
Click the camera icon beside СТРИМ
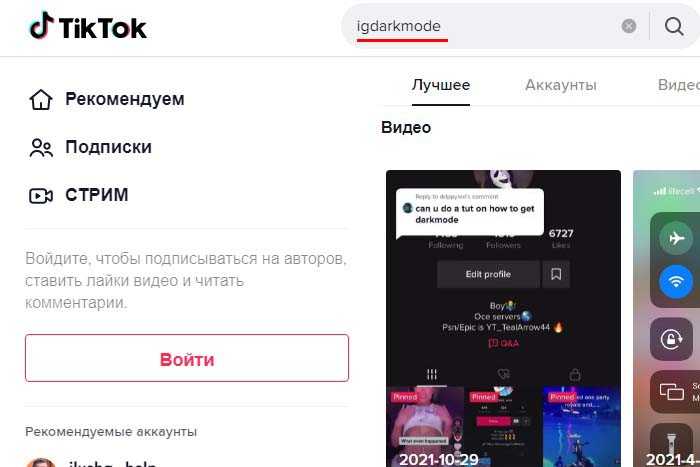[x=41, y=195]
